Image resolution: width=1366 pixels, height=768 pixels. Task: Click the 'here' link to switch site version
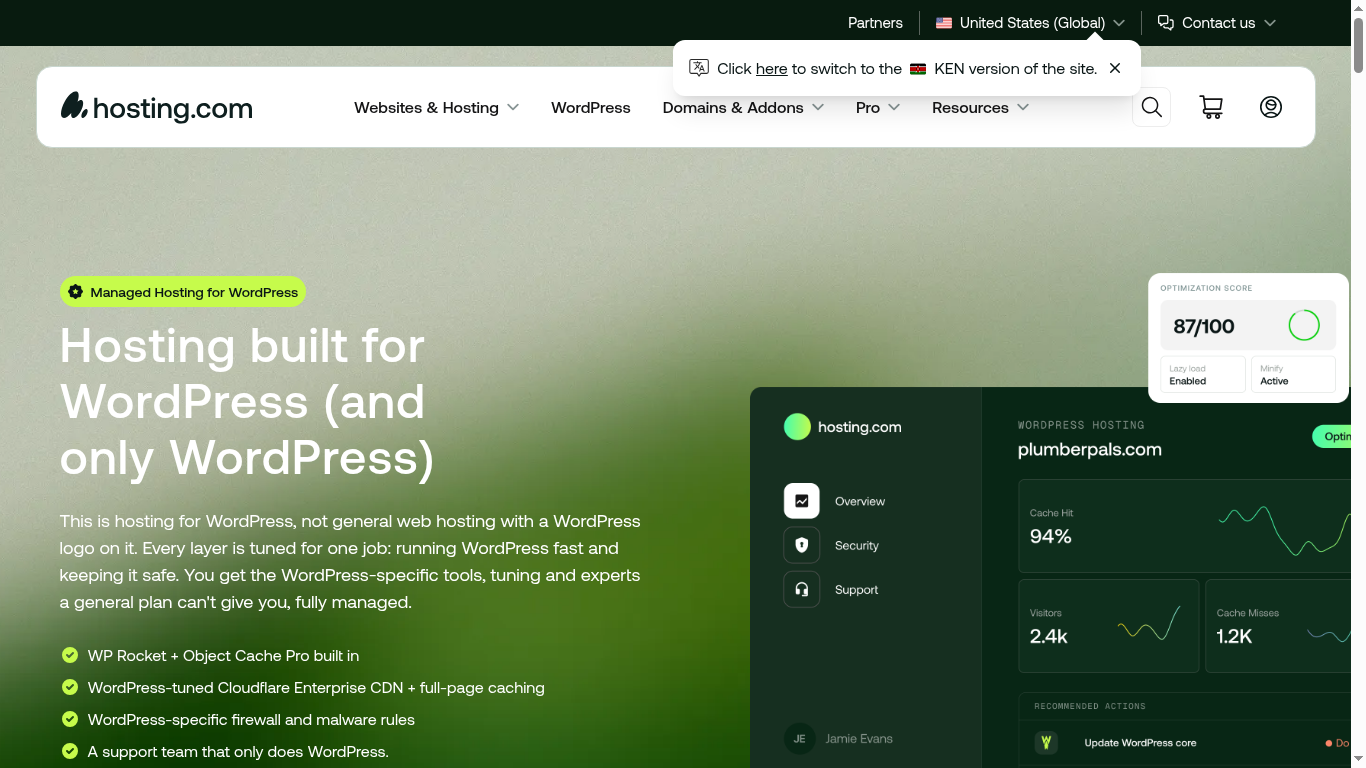click(771, 68)
